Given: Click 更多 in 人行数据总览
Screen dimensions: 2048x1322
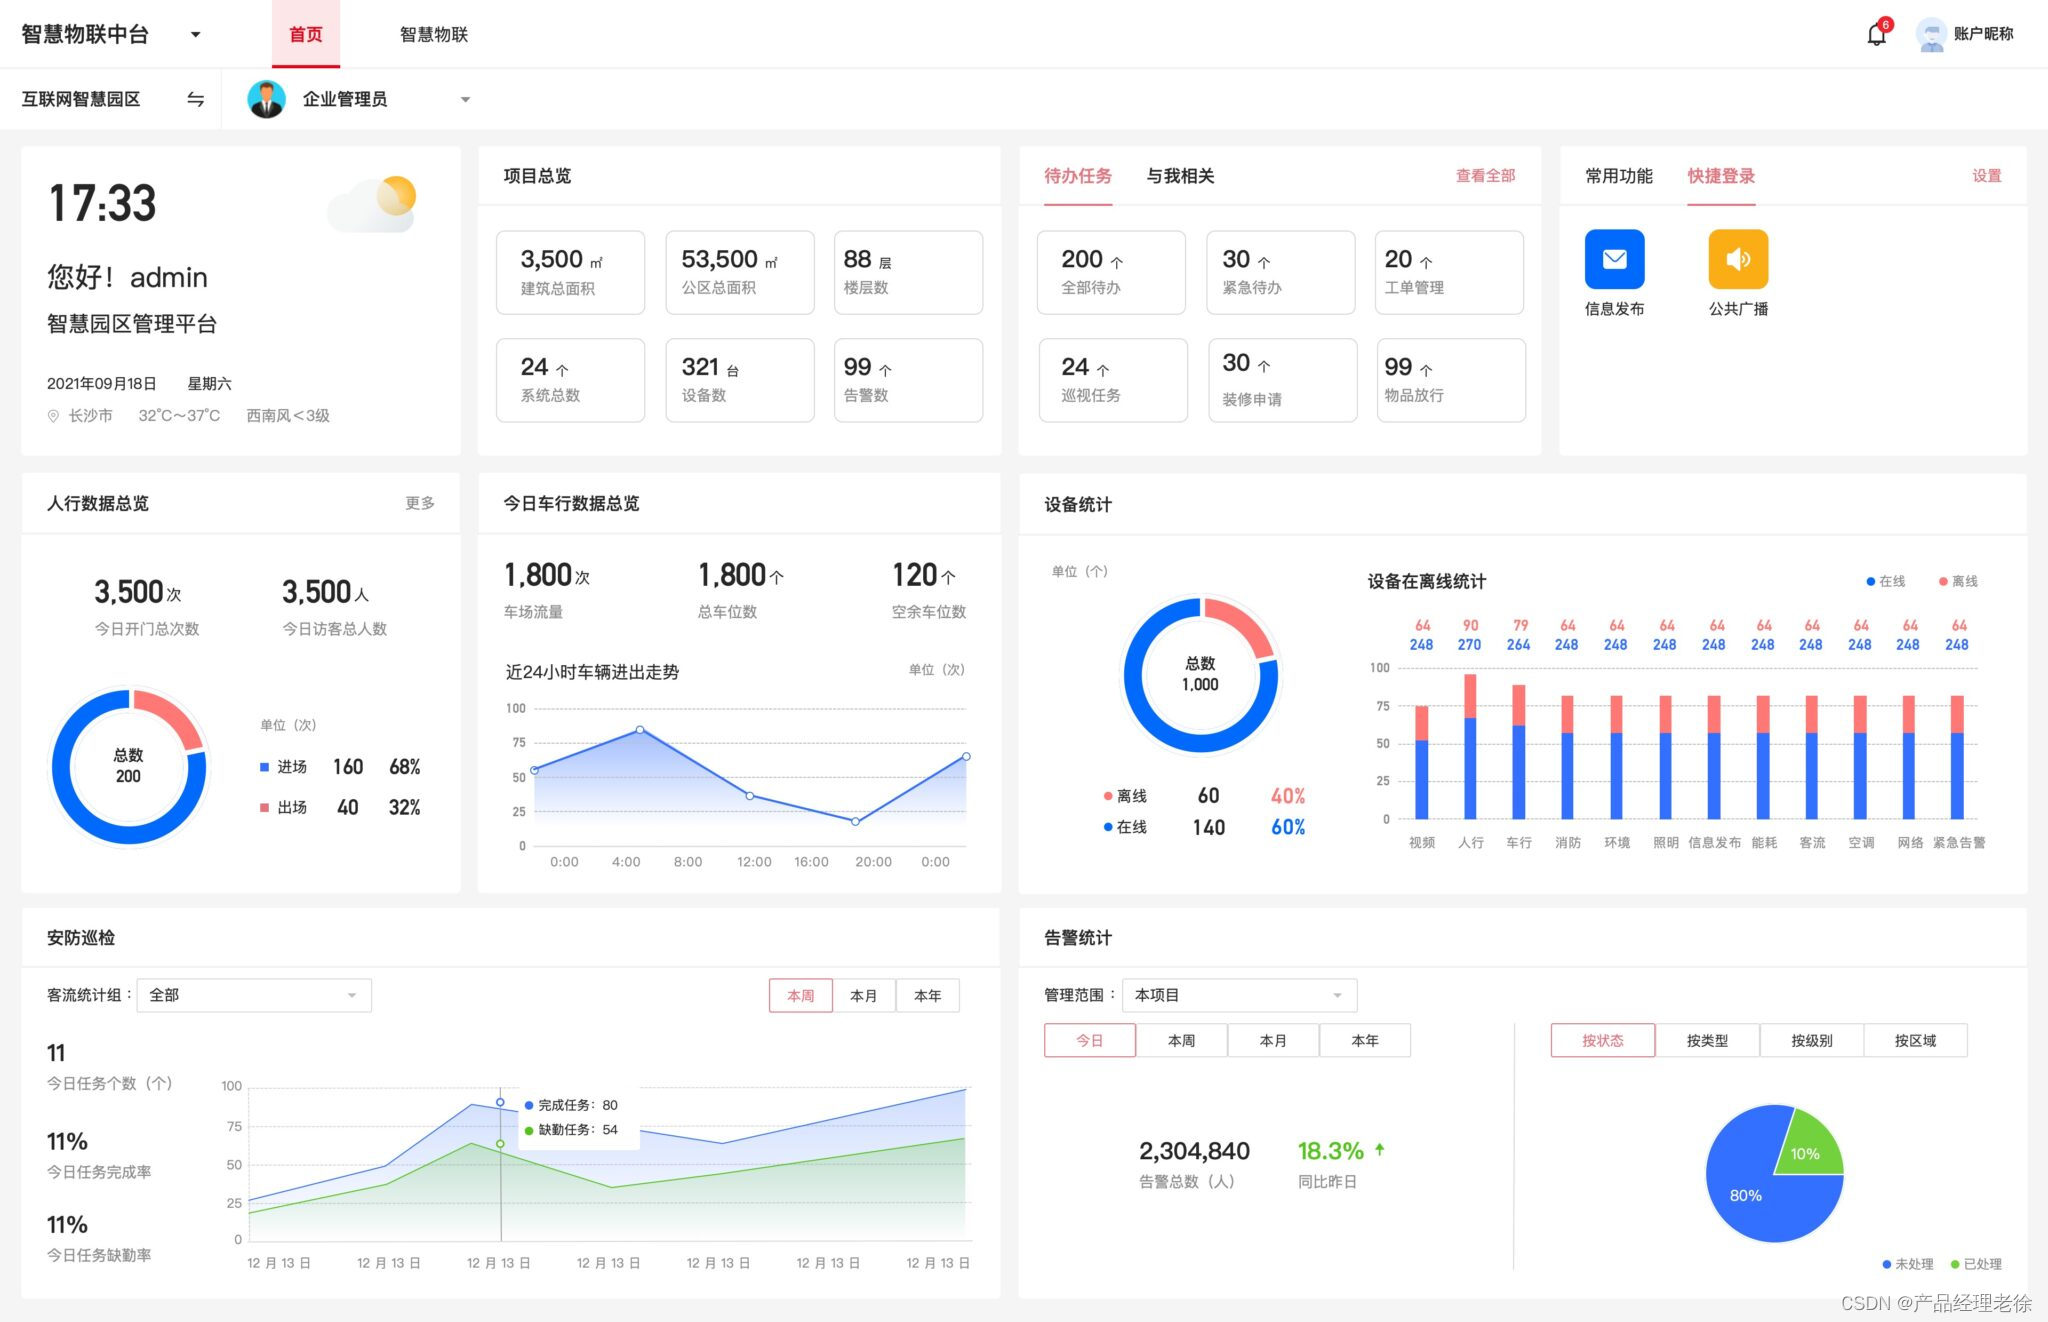Looking at the screenshot, I should pyautogui.click(x=419, y=503).
